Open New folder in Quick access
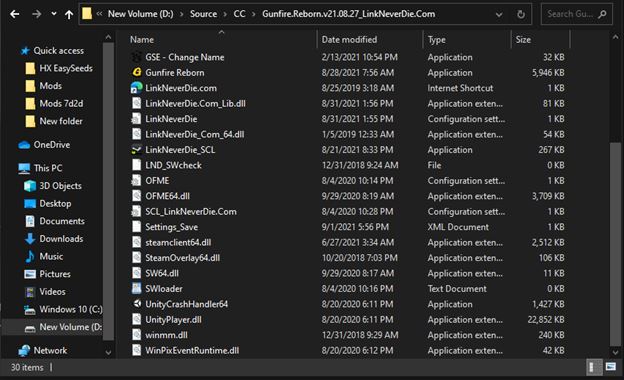Screen dimensions: 624x380 61,121
